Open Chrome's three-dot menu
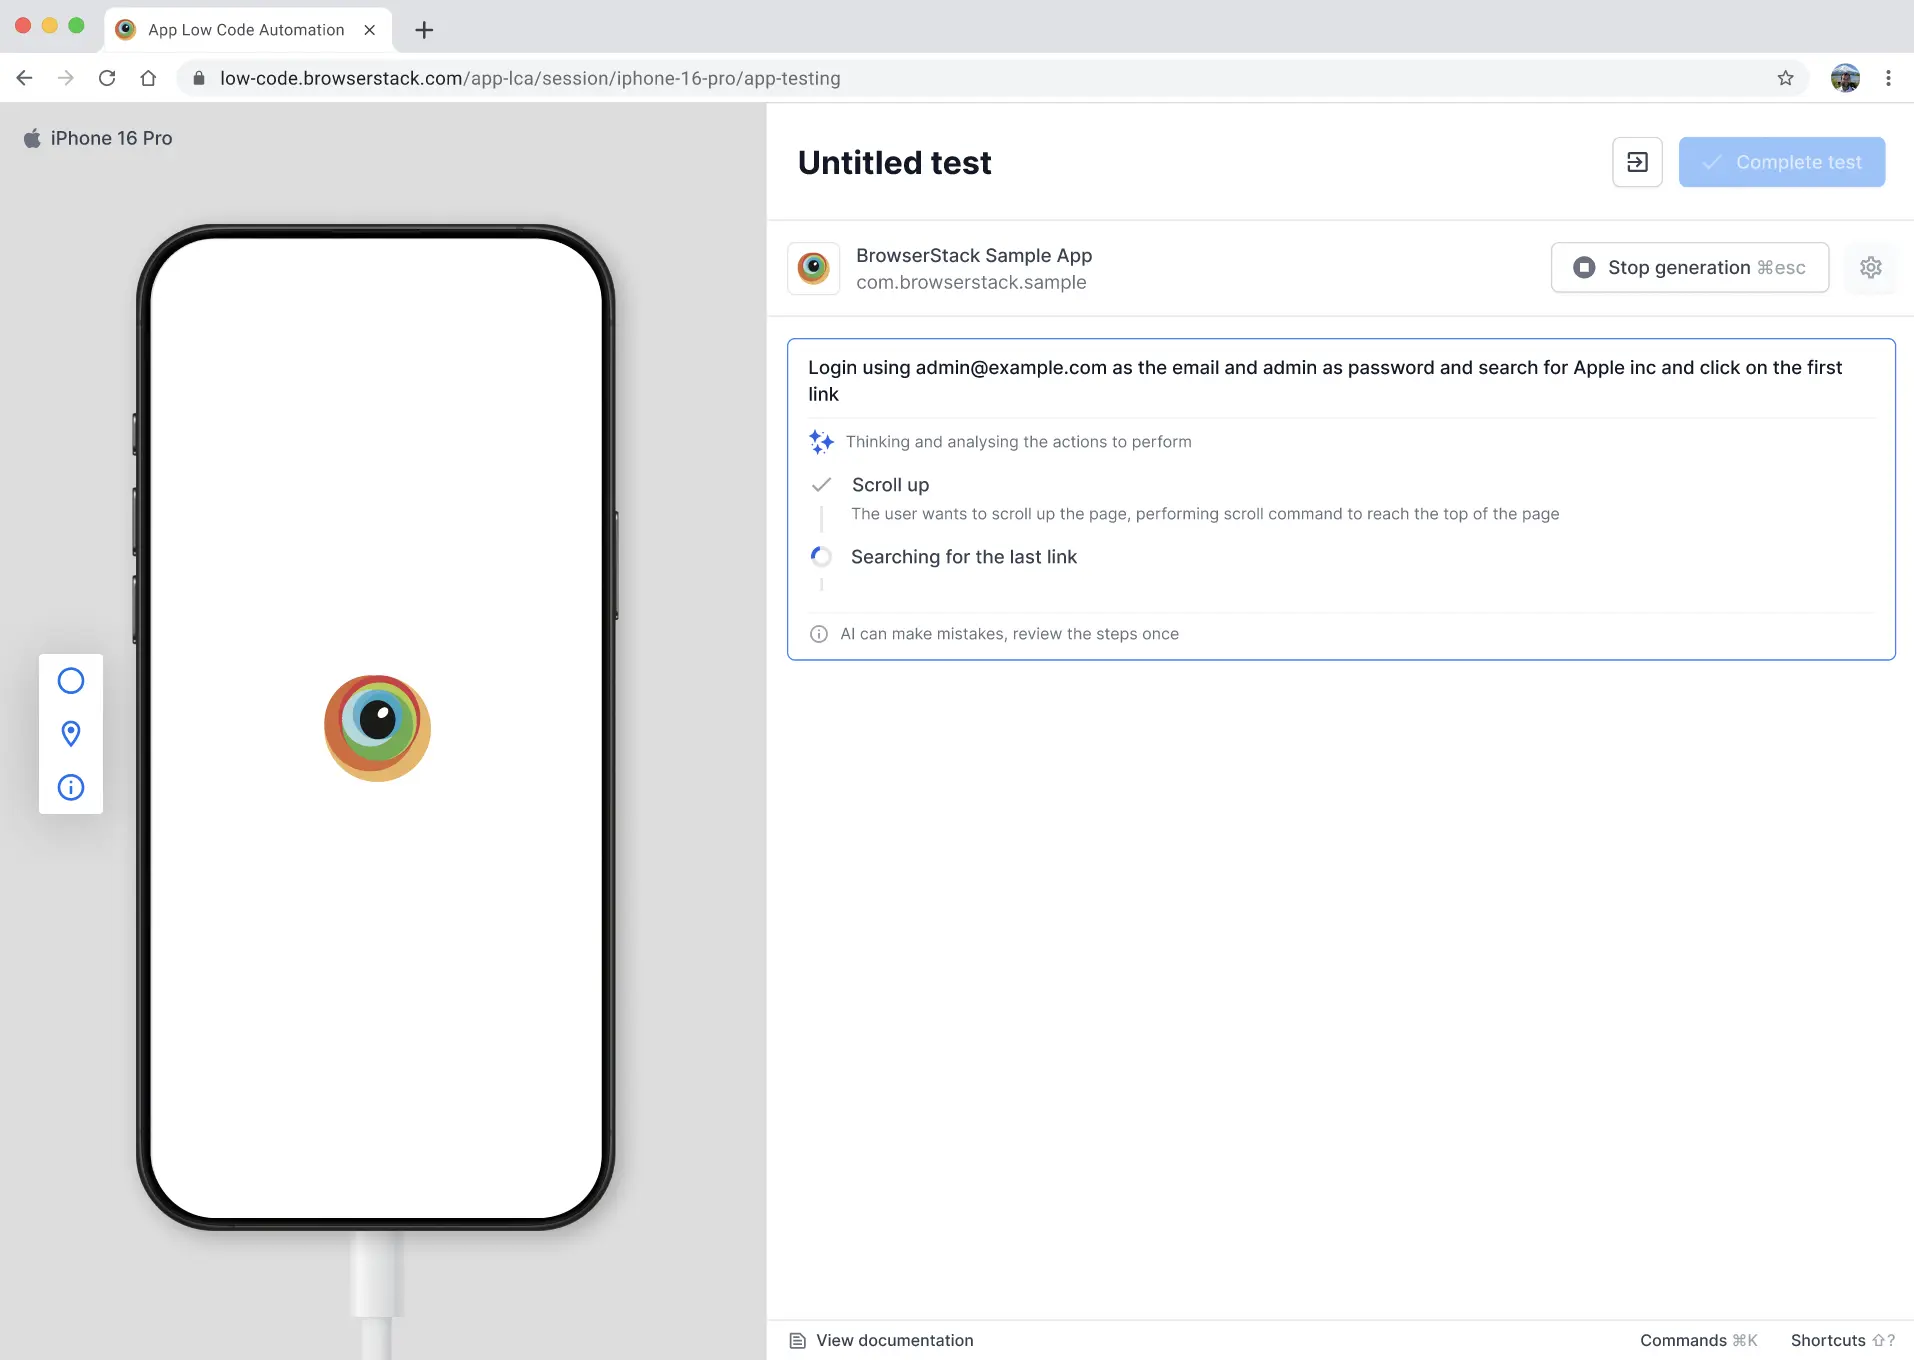 coord(1890,78)
